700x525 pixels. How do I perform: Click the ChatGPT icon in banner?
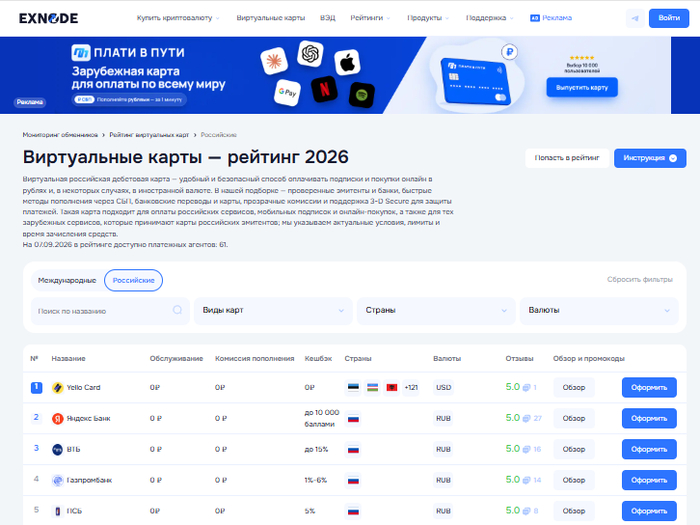click(x=310, y=54)
